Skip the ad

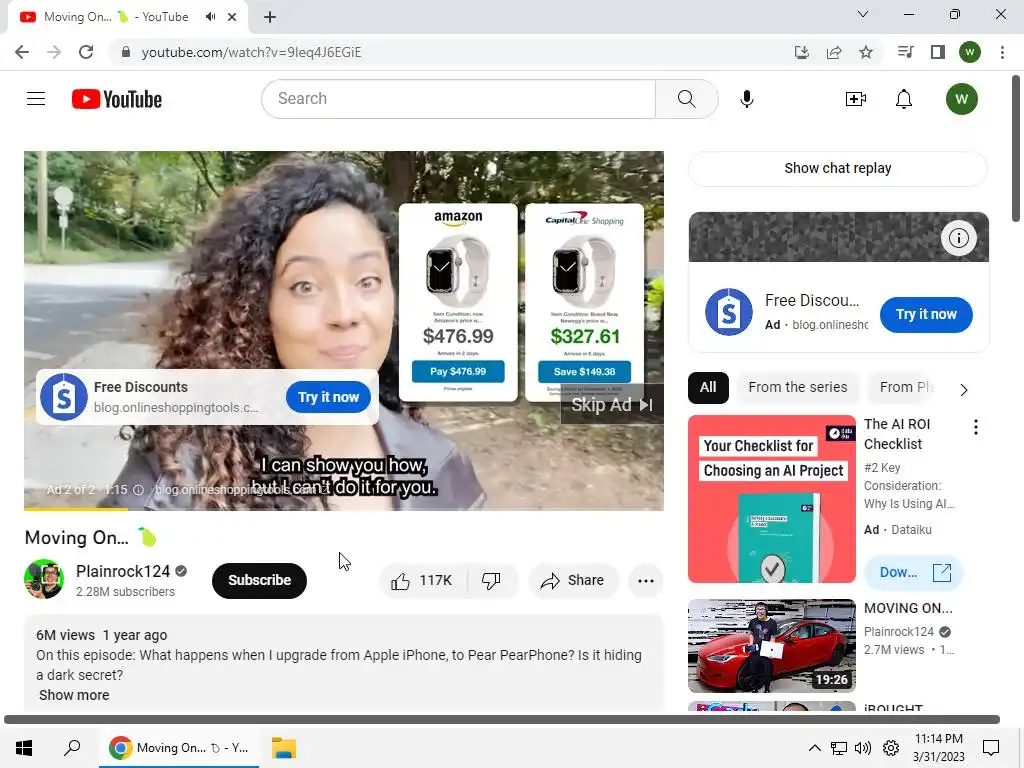[x=612, y=405]
